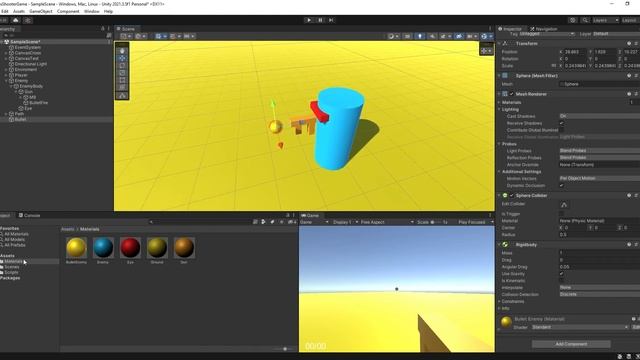640x360 pixels.
Task: Switch to the Navigation tab
Action: pyautogui.click(x=544, y=29)
